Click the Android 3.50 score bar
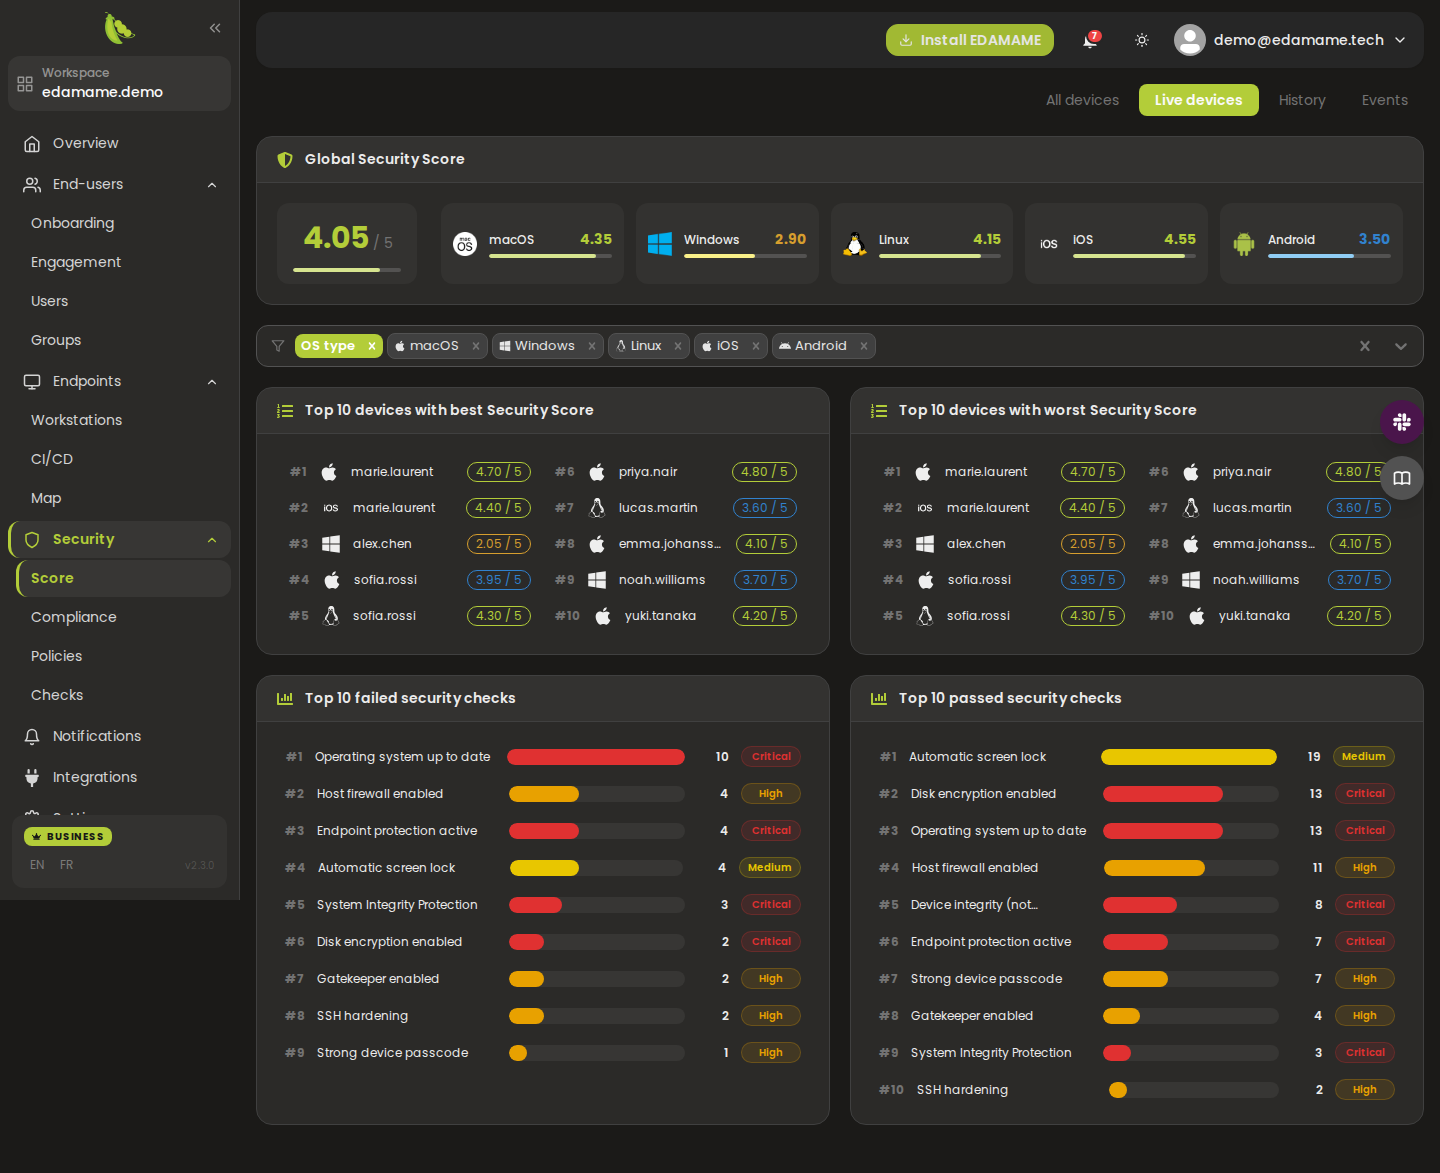The height and width of the screenshot is (1173, 1440). tap(1329, 256)
